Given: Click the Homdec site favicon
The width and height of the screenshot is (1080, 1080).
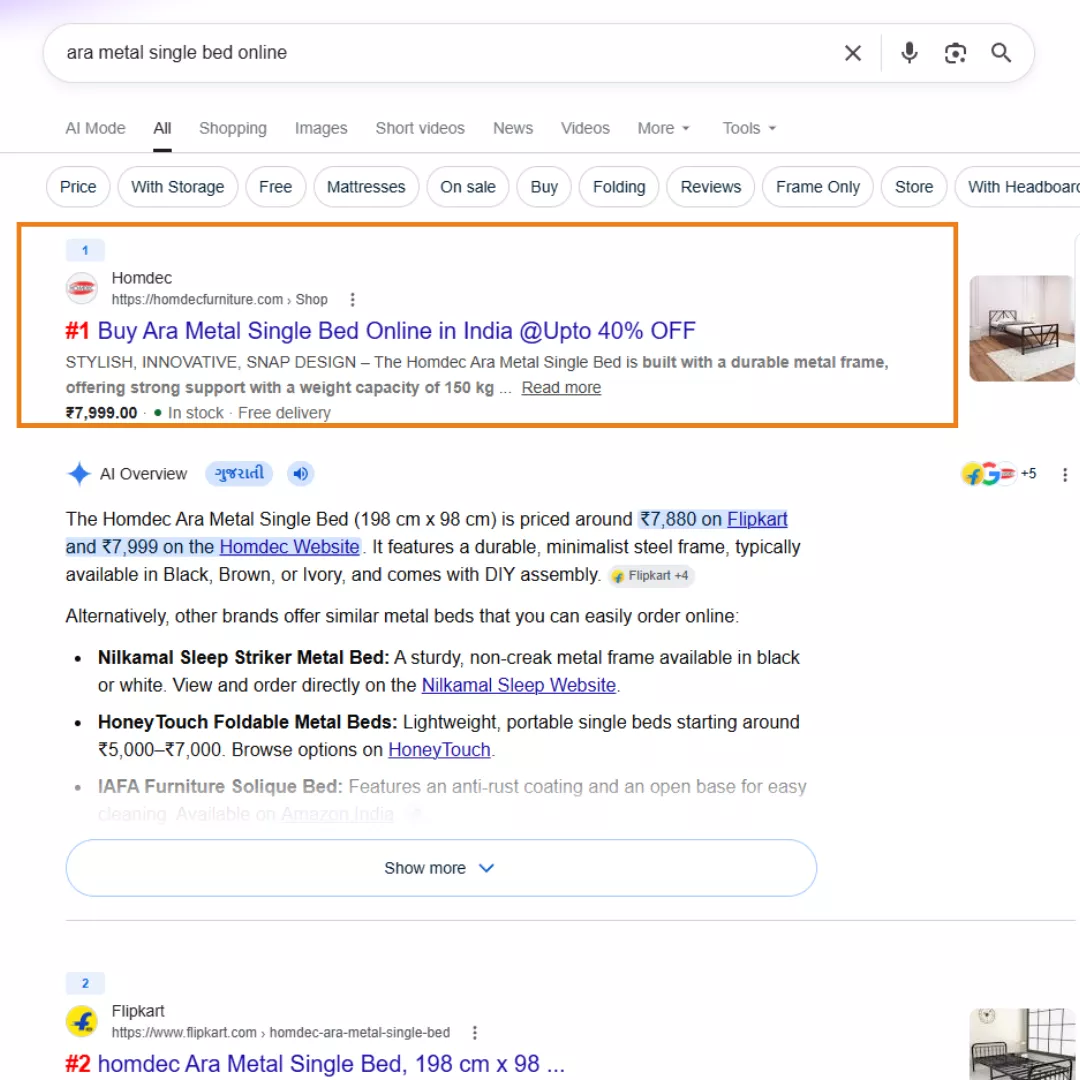Looking at the screenshot, I should pyautogui.click(x=82, y=289).
